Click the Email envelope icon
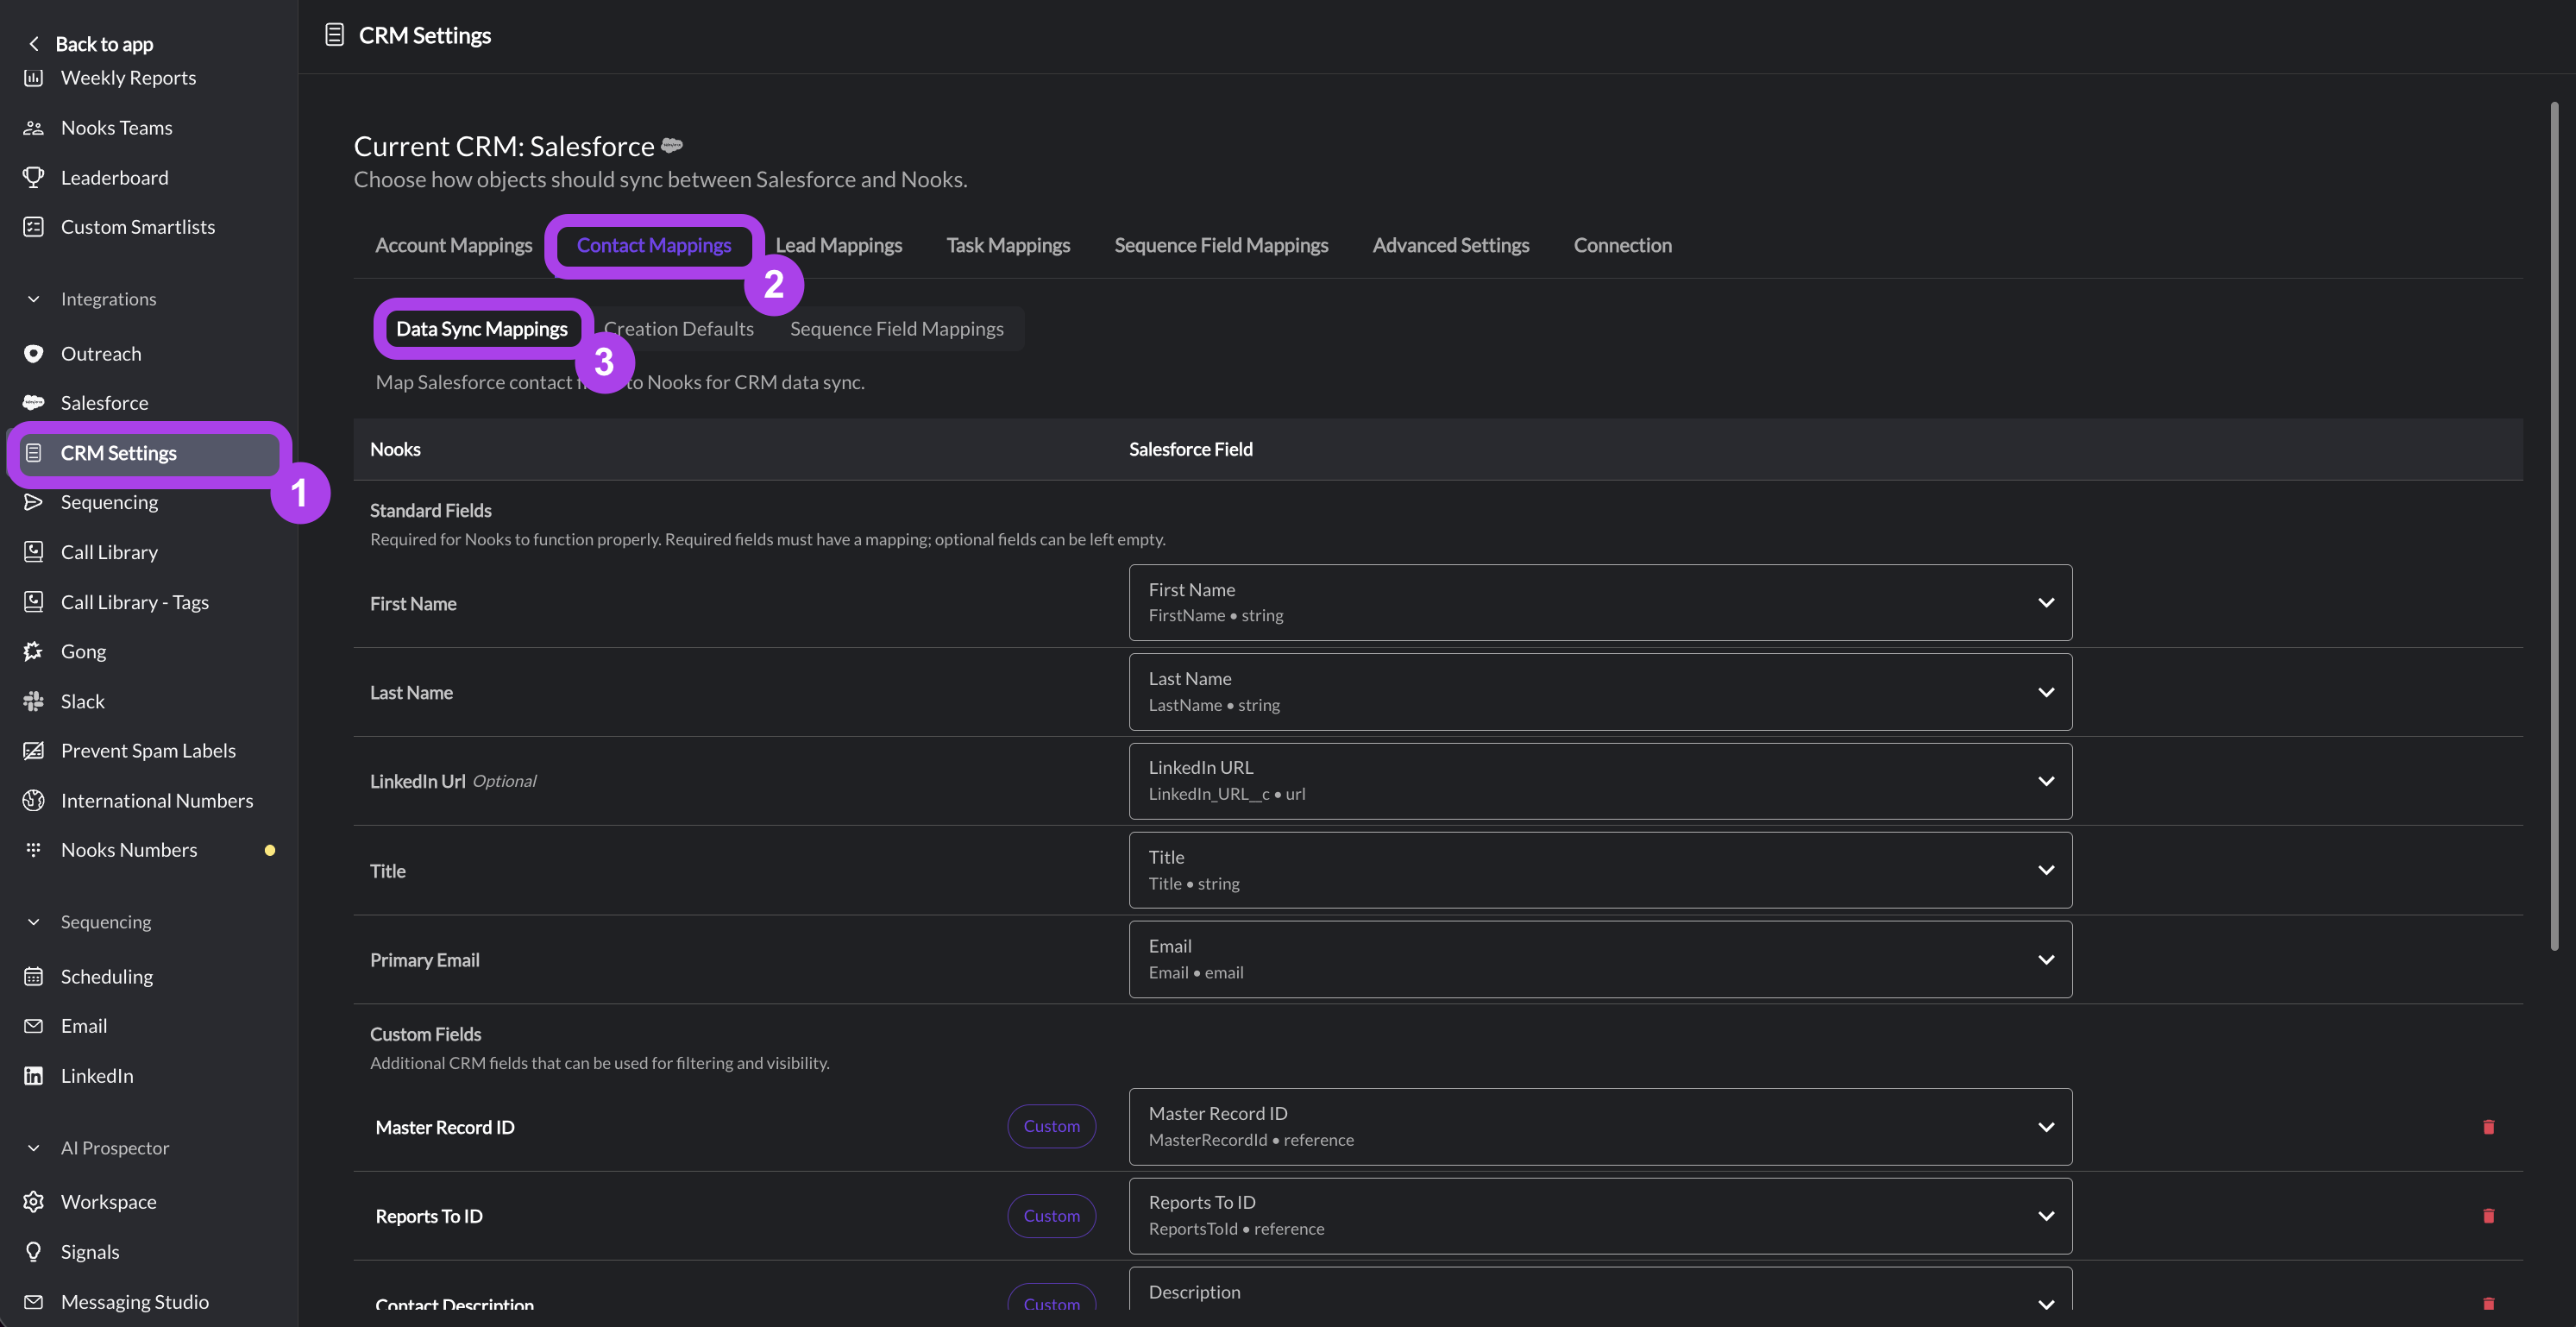 33,1026
